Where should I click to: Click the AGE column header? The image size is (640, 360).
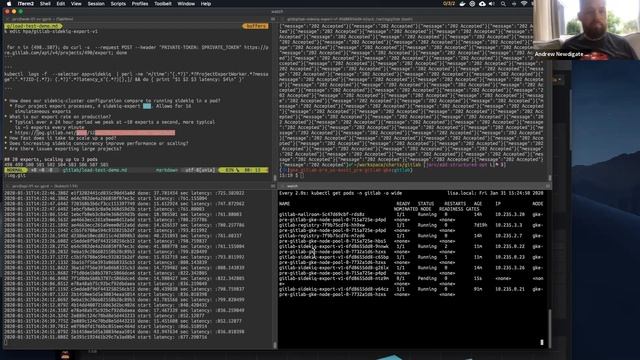(477, 204)
